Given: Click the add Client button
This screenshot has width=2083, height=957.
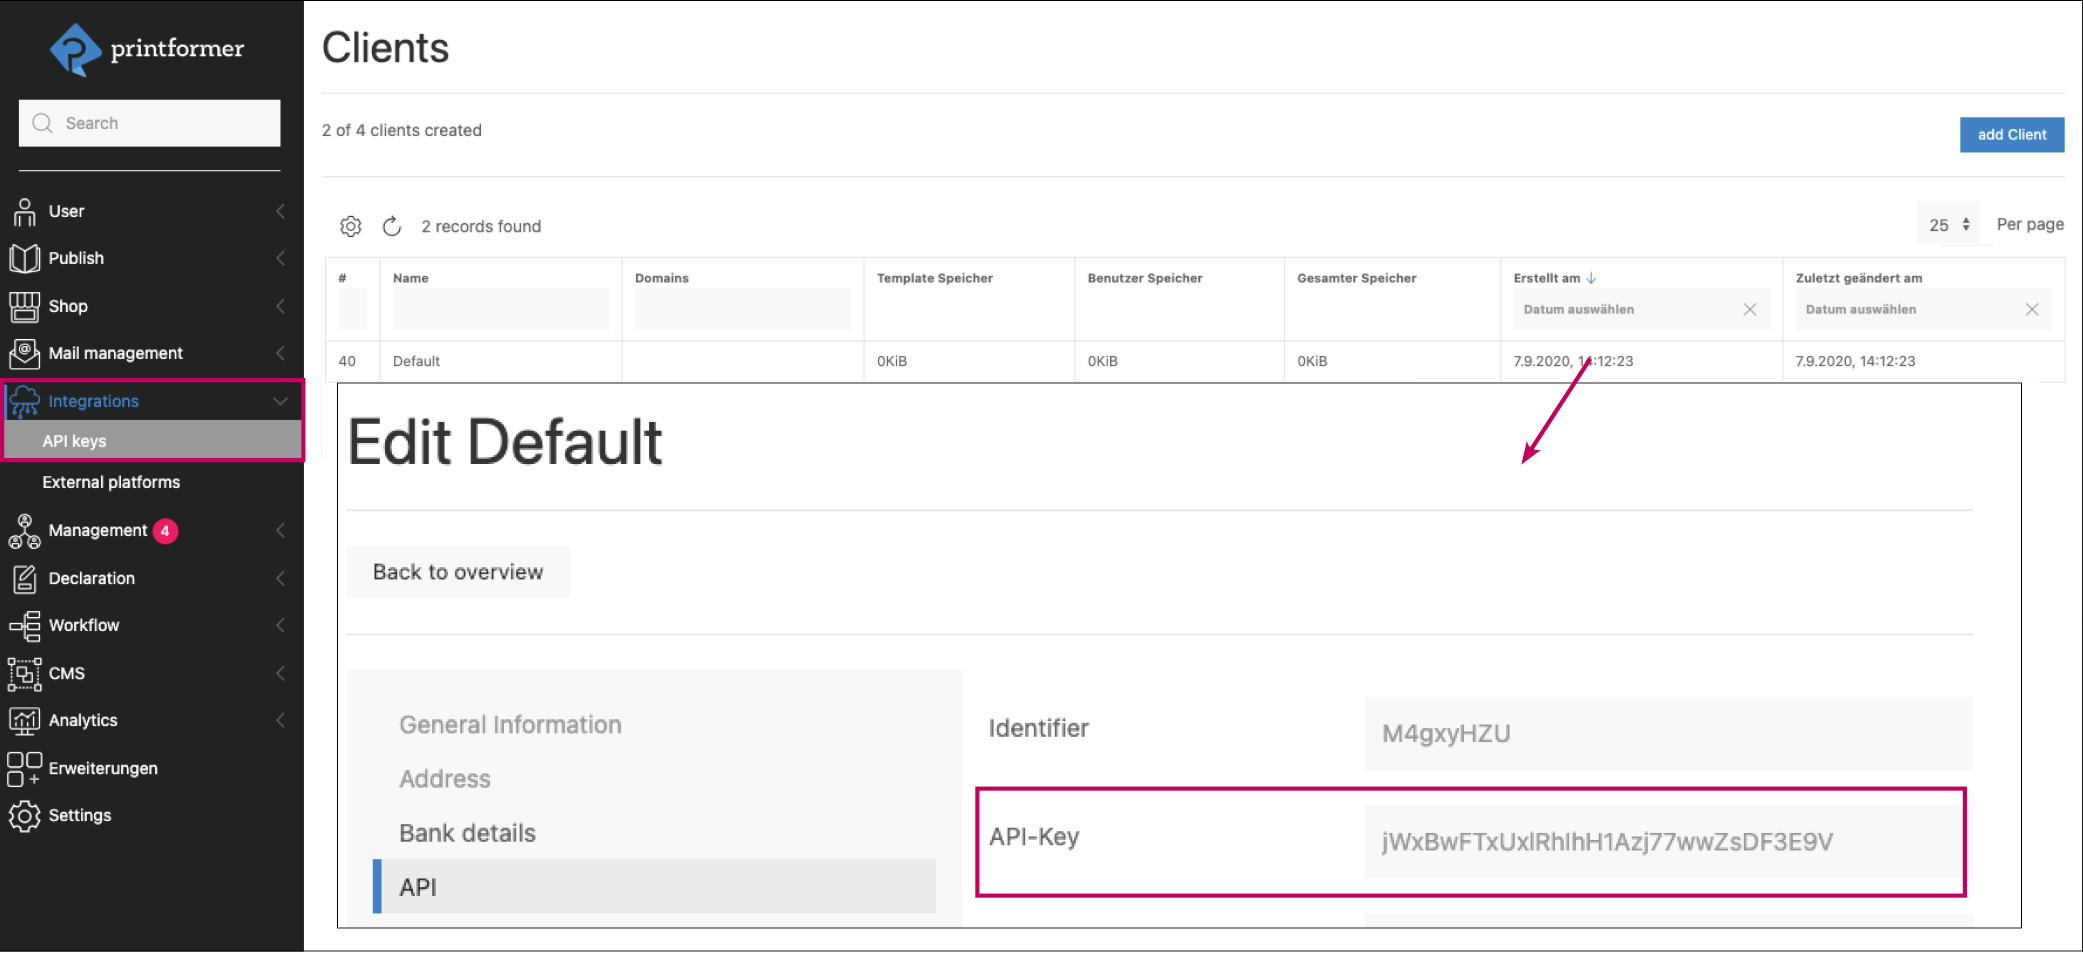Looking at the screenshot, I should [x=2011, y=134].
